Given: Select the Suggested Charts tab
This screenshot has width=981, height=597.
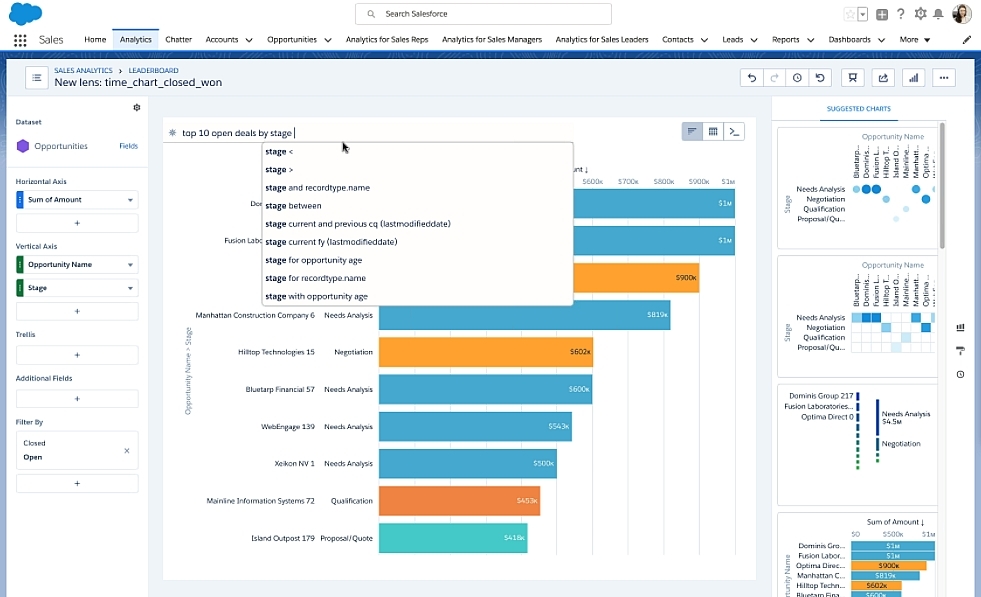Looking at the screenshot, I should pyautogui.click(x=858, y=109).
